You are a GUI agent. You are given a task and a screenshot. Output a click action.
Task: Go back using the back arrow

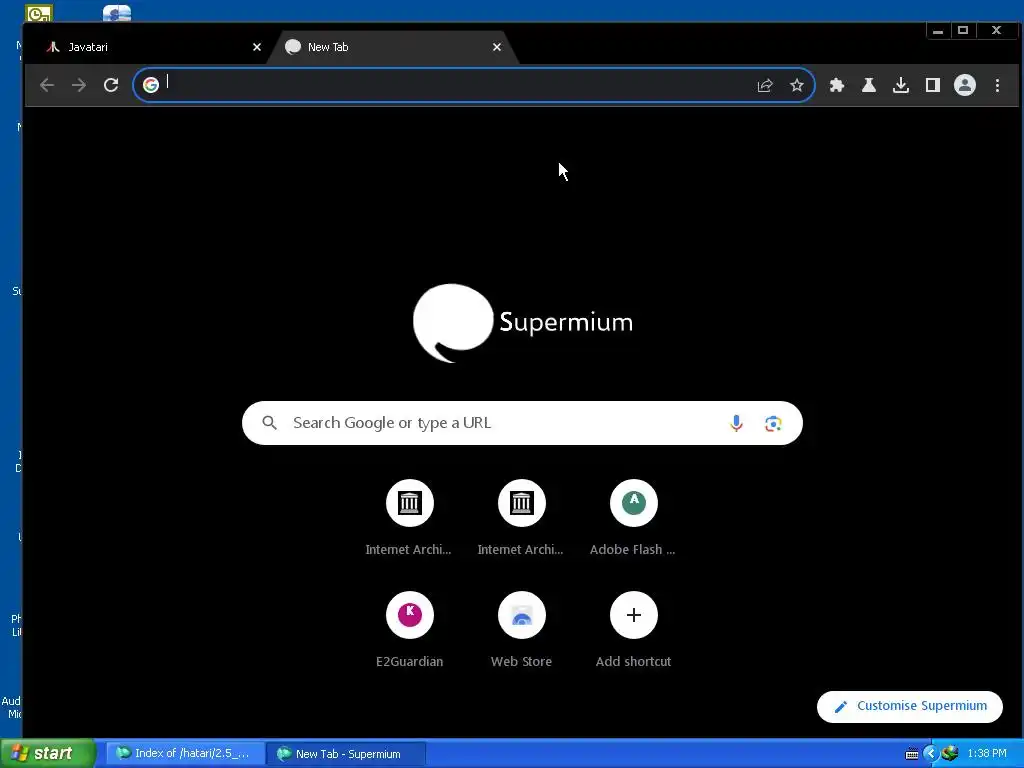(46, 85)
